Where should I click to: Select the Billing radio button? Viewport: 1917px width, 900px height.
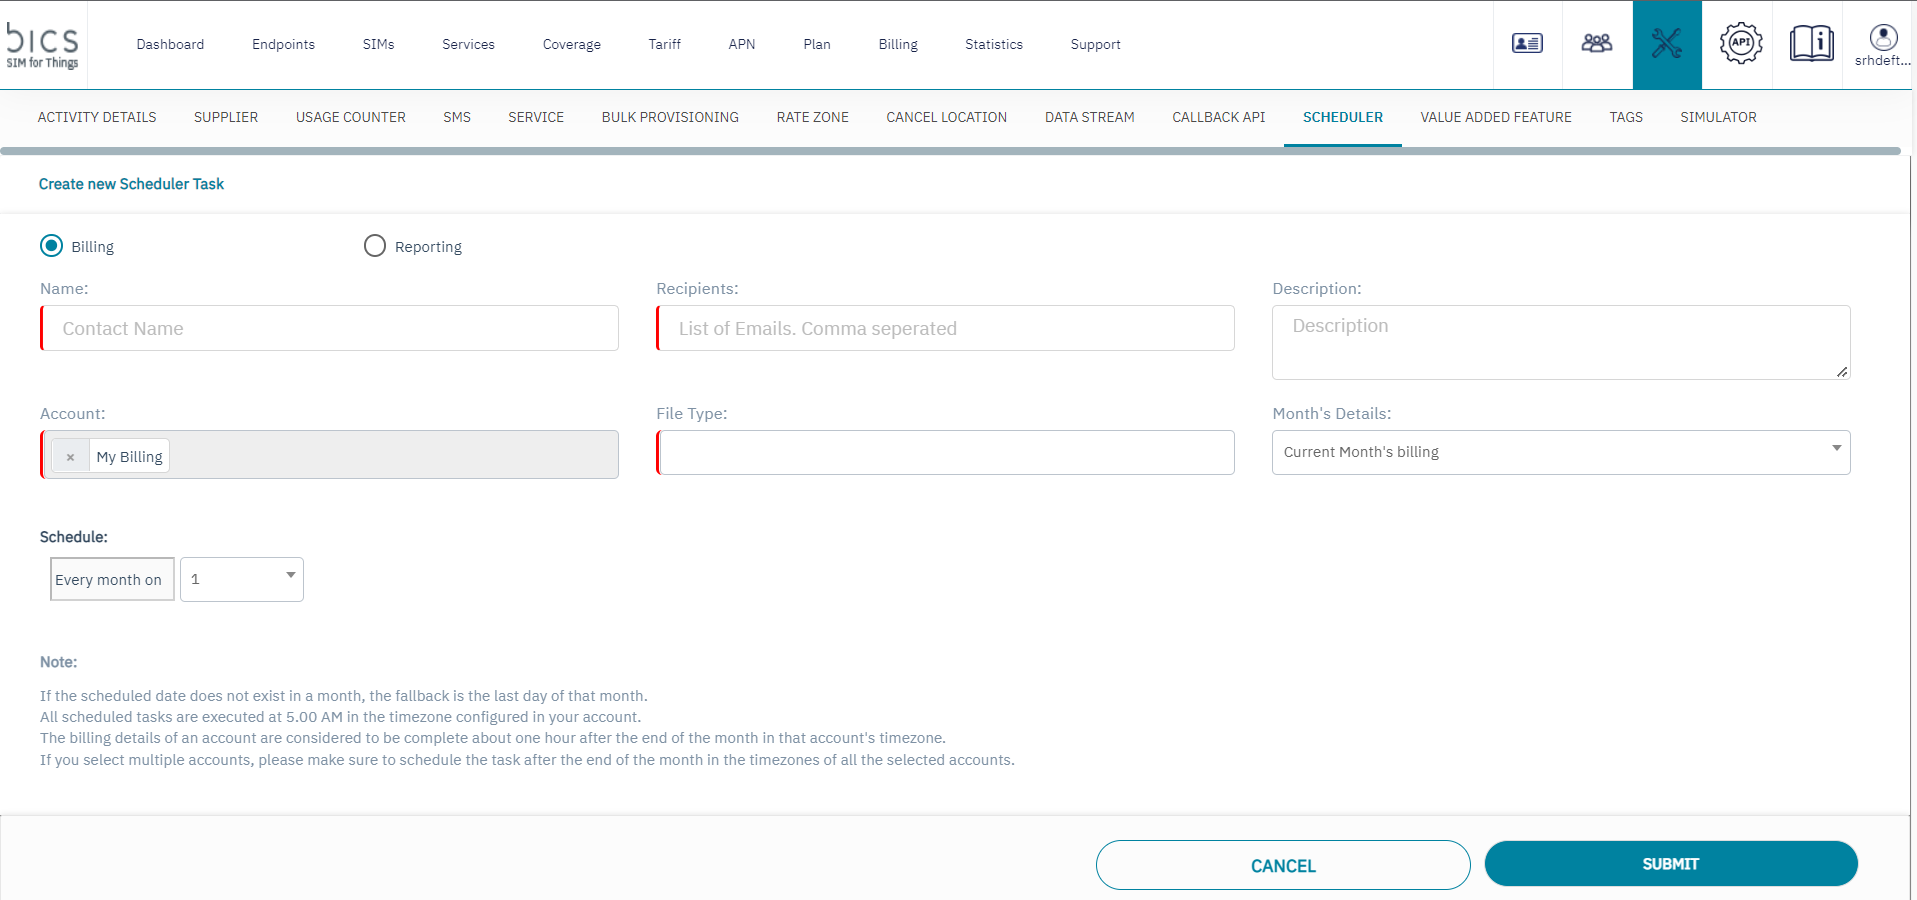[52, 246]
